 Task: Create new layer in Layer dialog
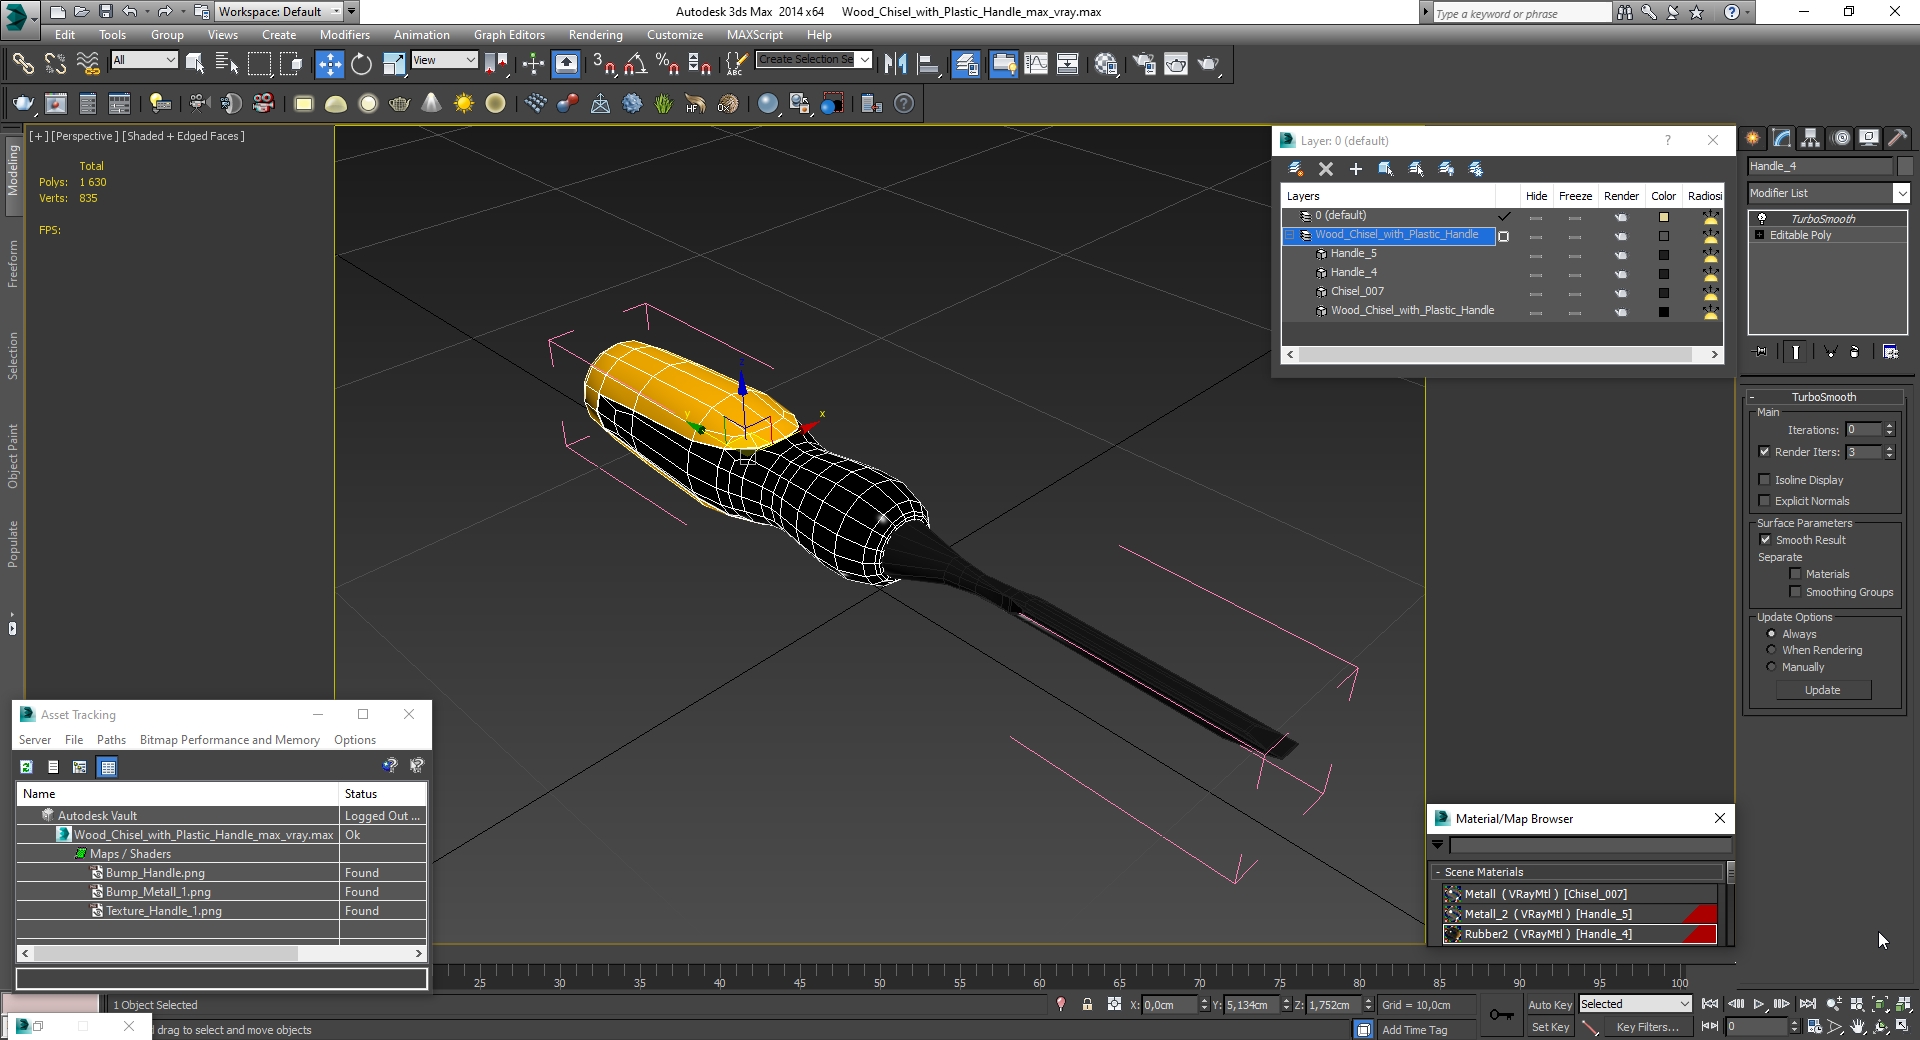(1296, 169)
